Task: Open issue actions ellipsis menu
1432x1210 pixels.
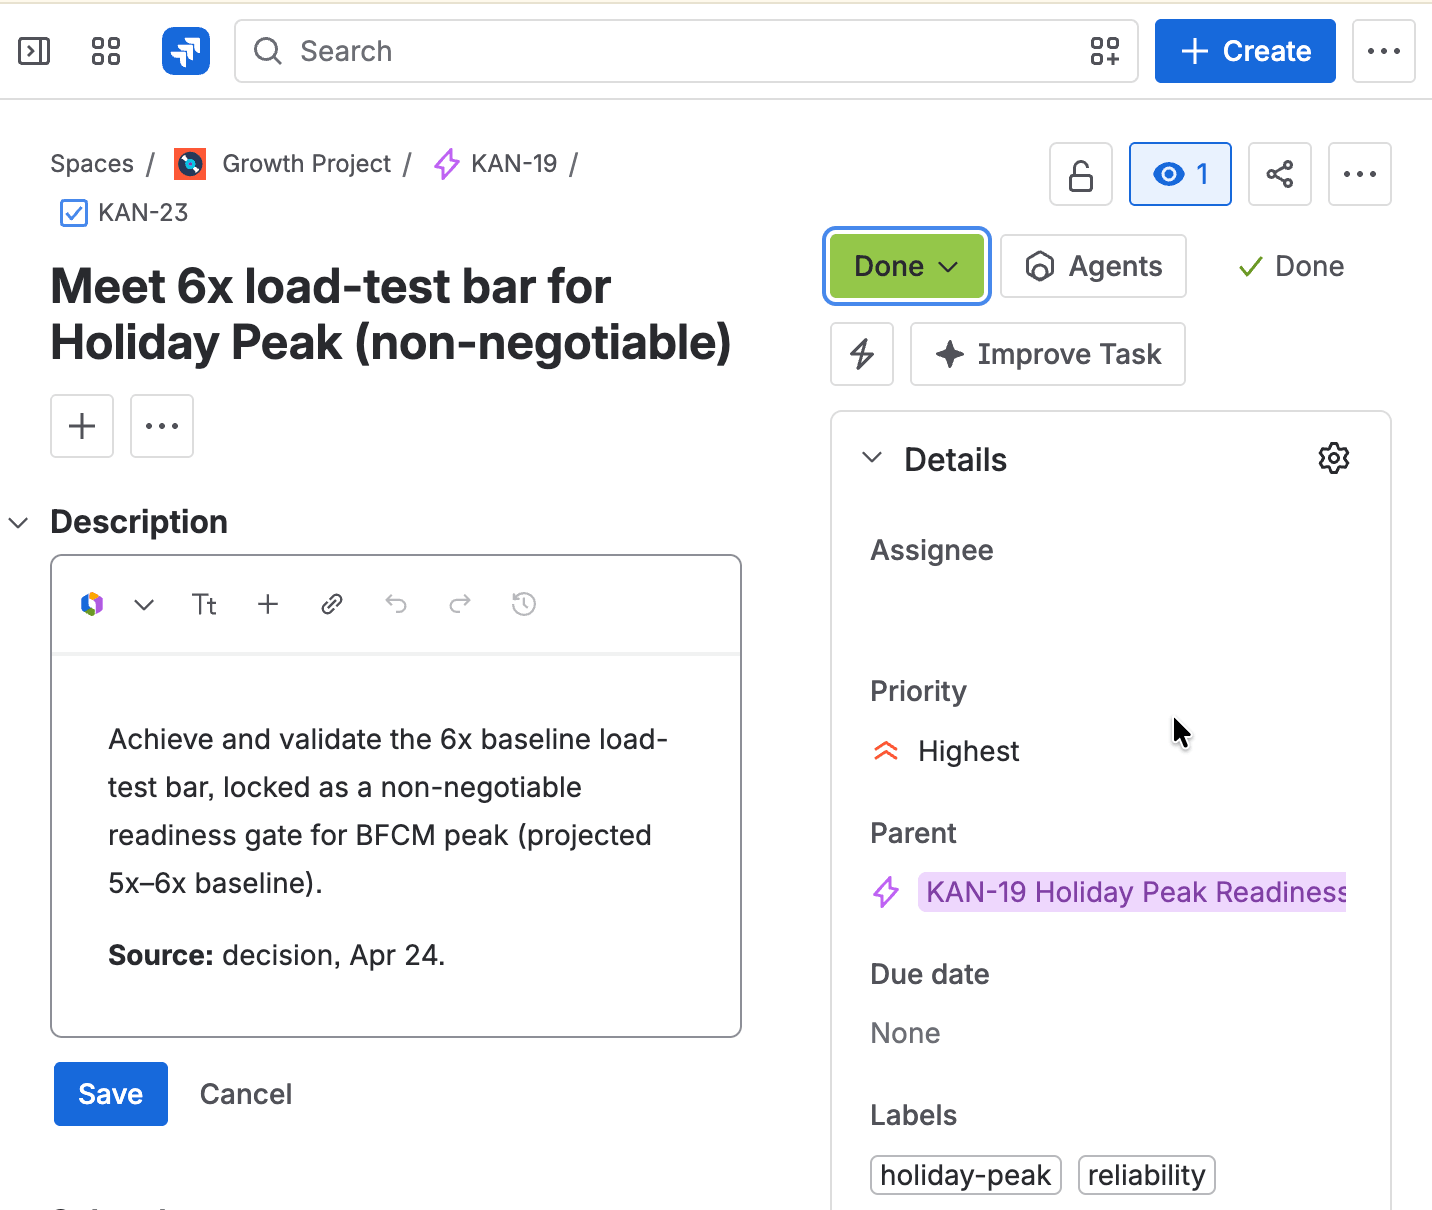Action: 1360,174
